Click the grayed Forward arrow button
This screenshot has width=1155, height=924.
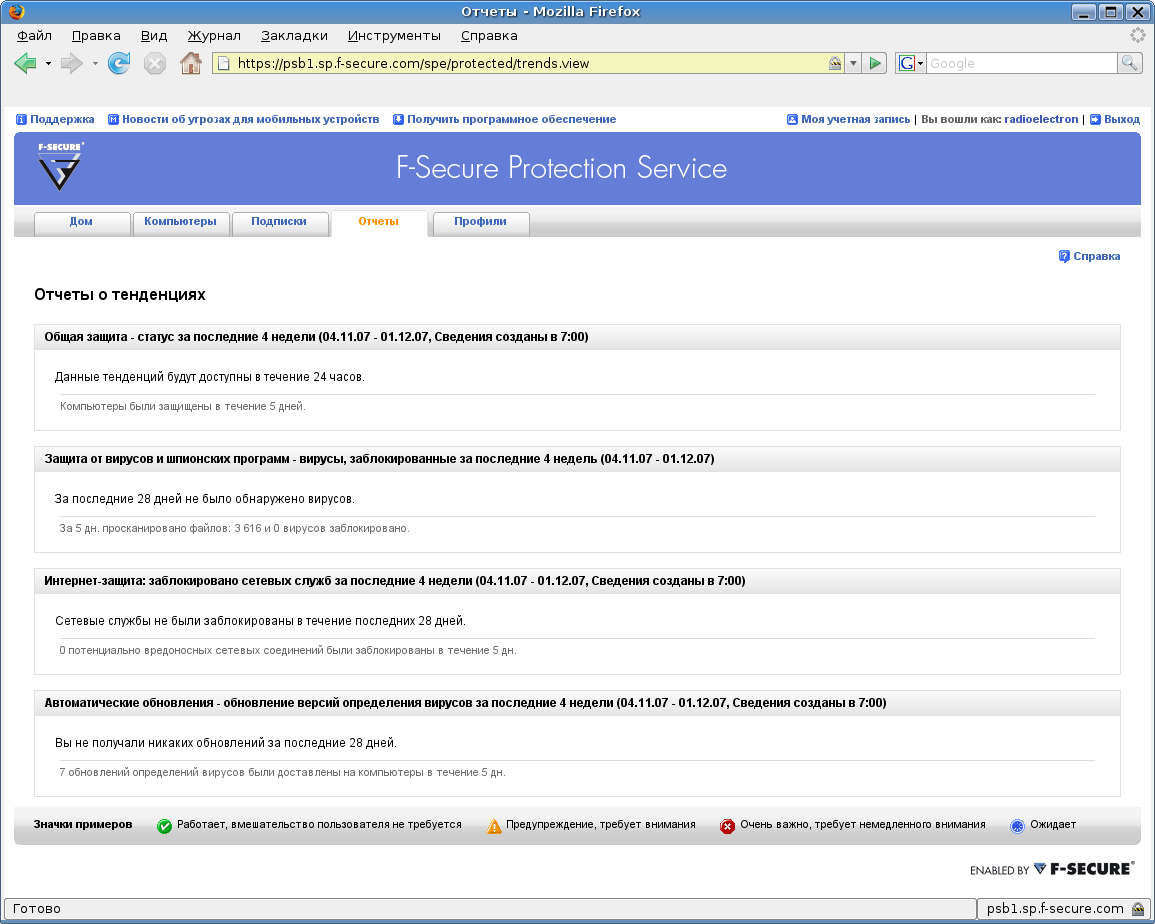[x=71, y=63]
